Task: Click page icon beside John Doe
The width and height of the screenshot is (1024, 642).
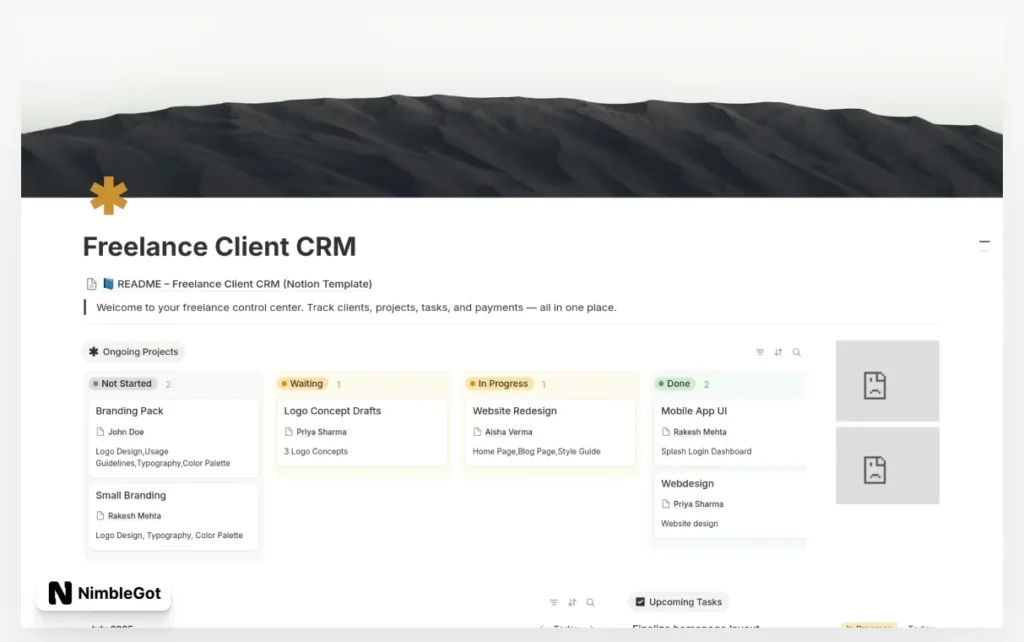Action: click(x=100, y=432)
